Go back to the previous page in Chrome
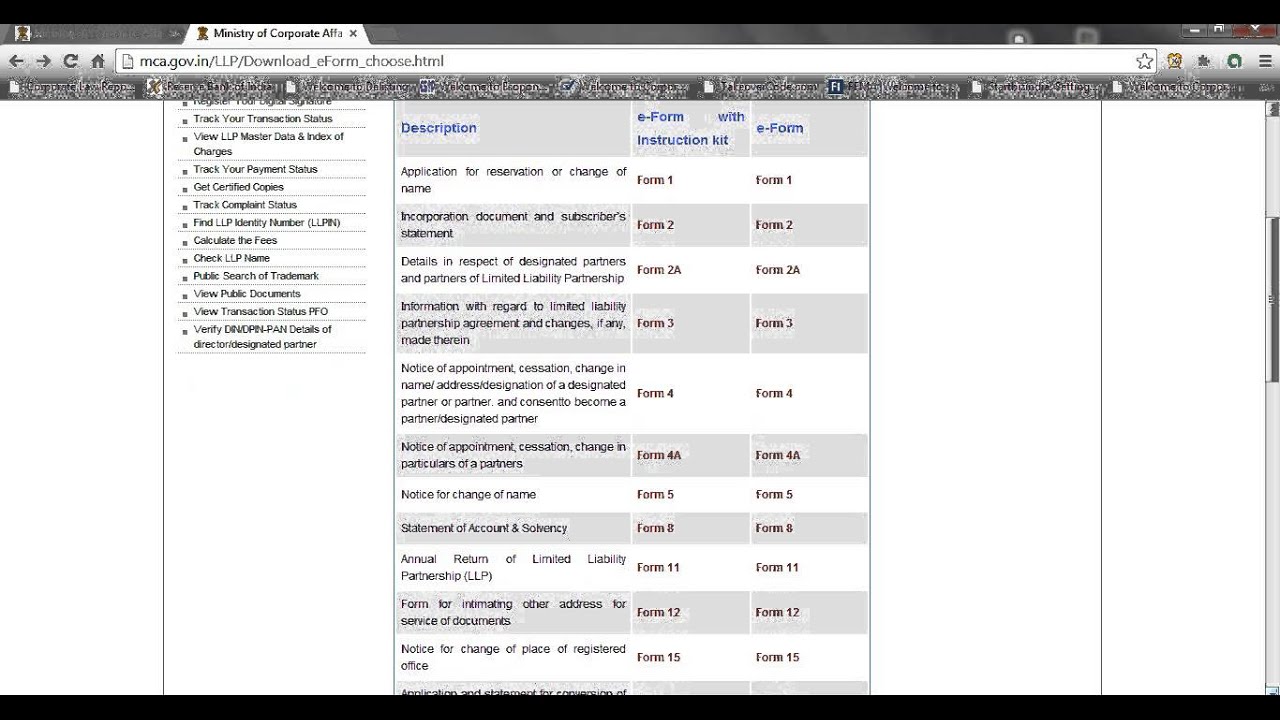The image size is (1280, 720). [x=16, y=61]
